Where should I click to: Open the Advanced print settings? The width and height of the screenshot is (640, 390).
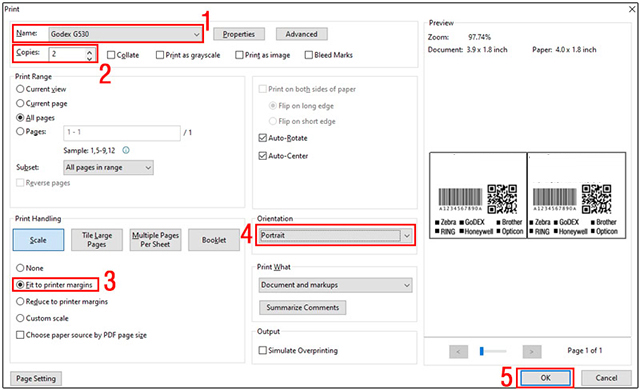coord(302,34)
